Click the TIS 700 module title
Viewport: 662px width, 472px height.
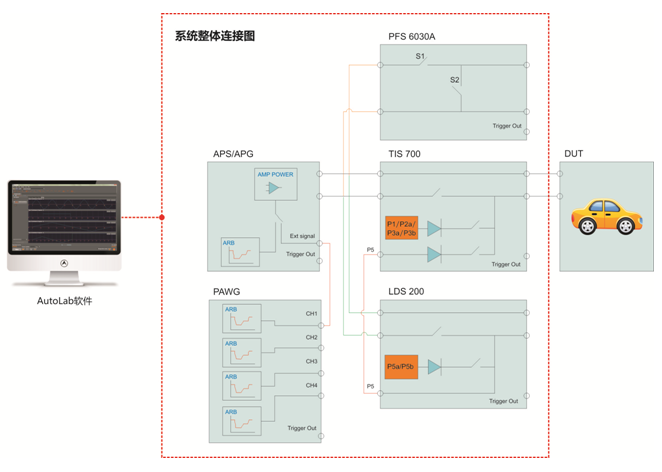click(404, 154)
